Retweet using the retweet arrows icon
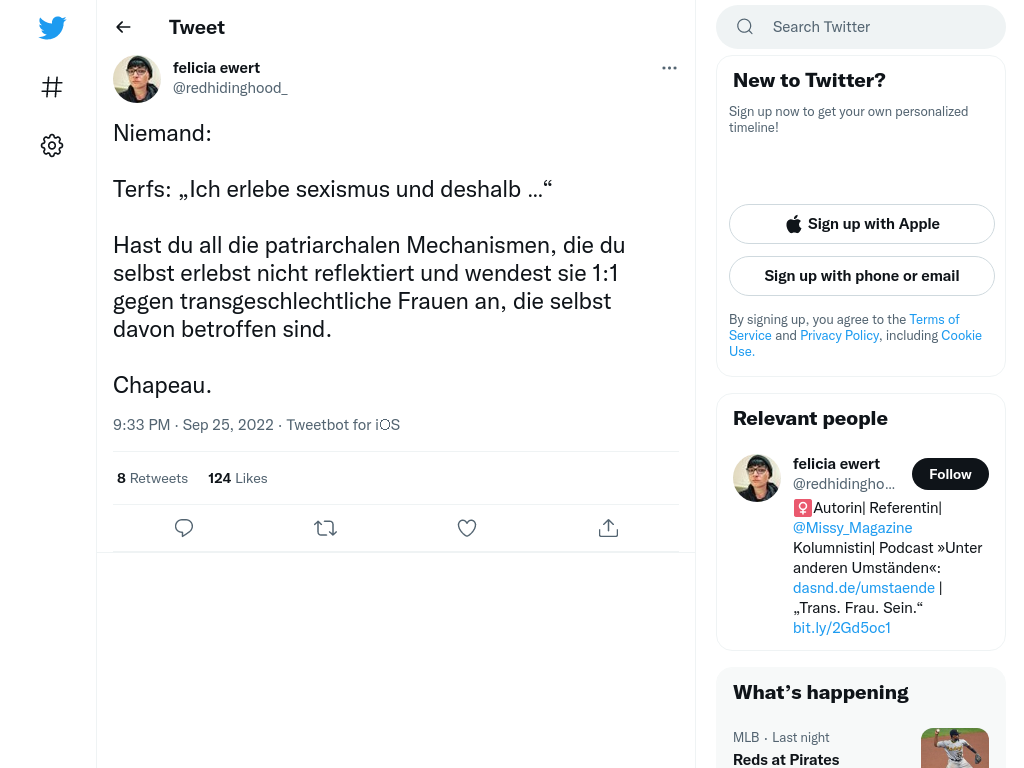The width and height of the screenshot is (1024, 768). coord(325,528)
